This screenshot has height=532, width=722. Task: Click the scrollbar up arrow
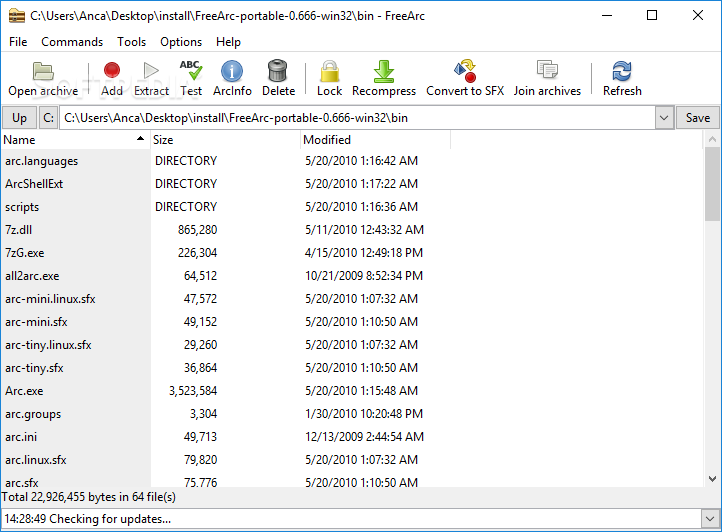pyautogui.click(x=712, y=139)
